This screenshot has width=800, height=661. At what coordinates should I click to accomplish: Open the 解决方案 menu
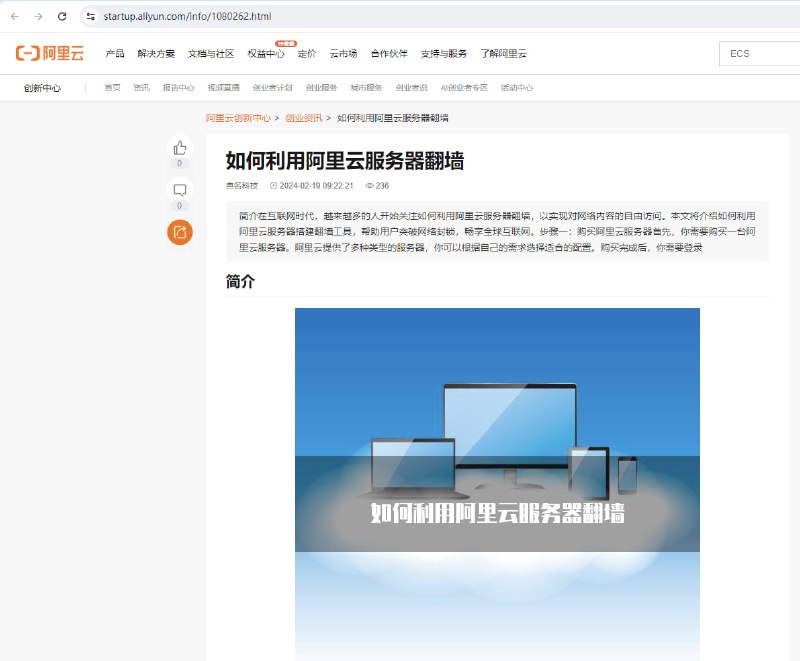pyautogui.click(x=156, y=54)
